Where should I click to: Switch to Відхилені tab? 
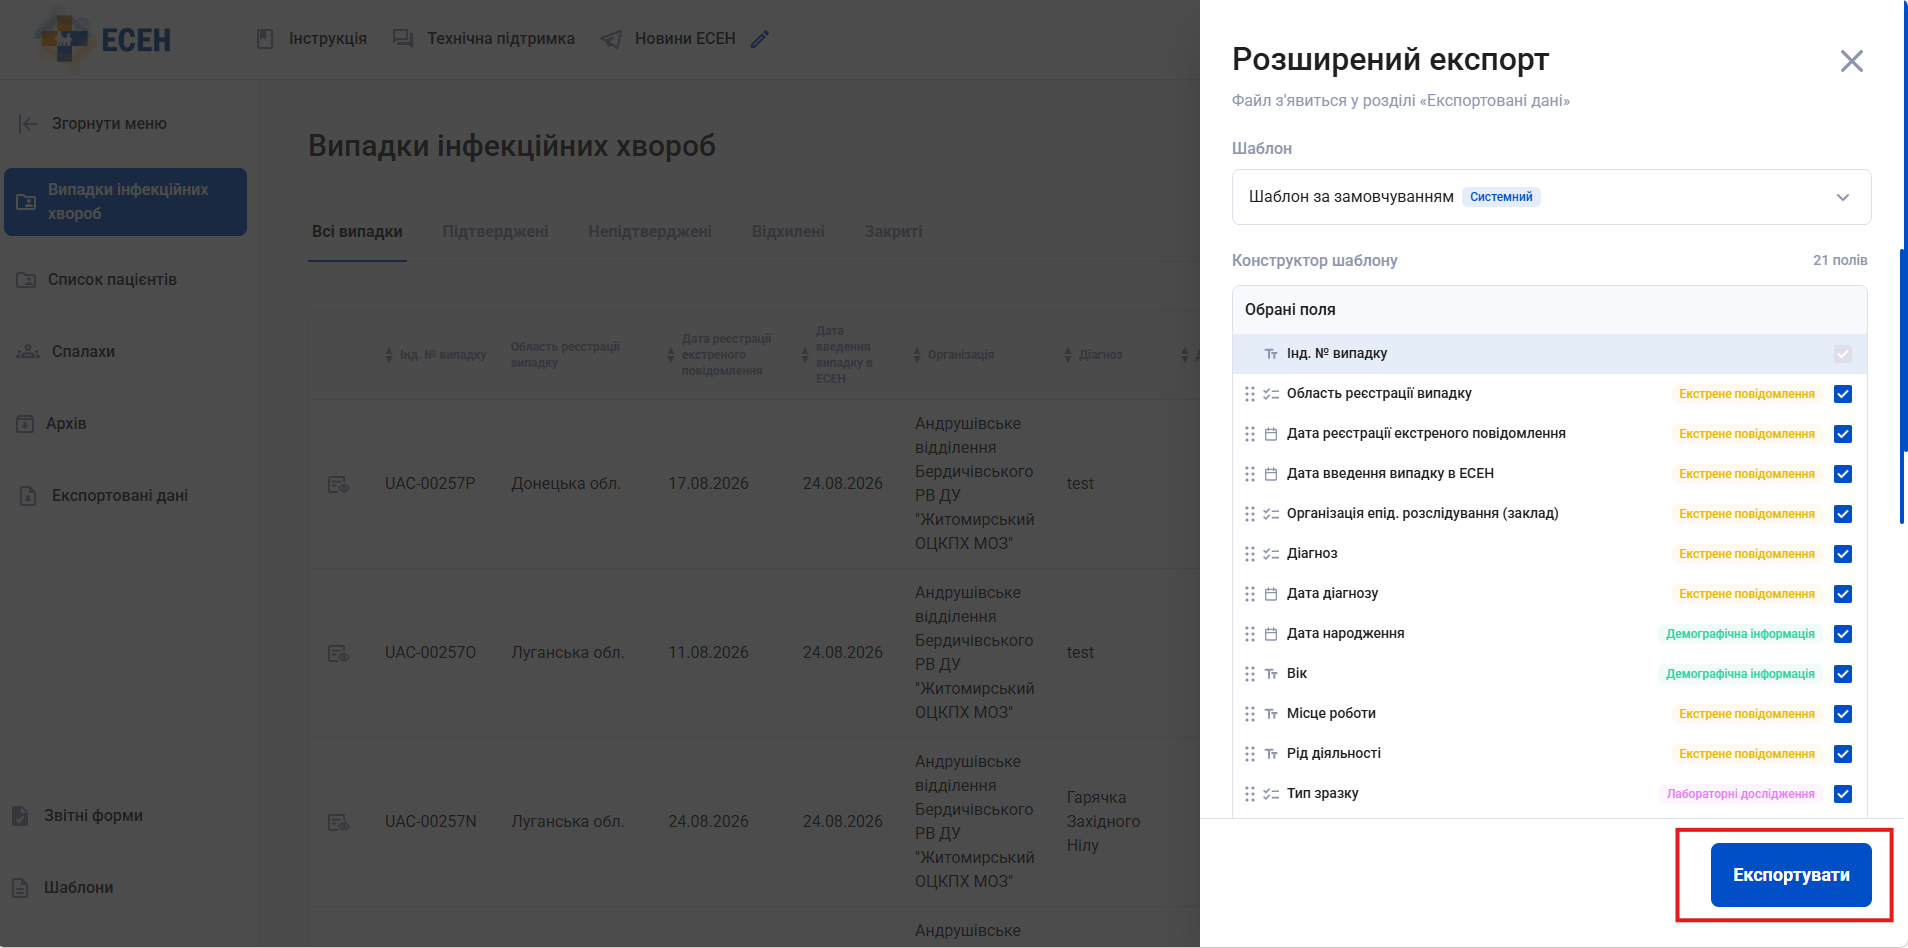(788, 232)
